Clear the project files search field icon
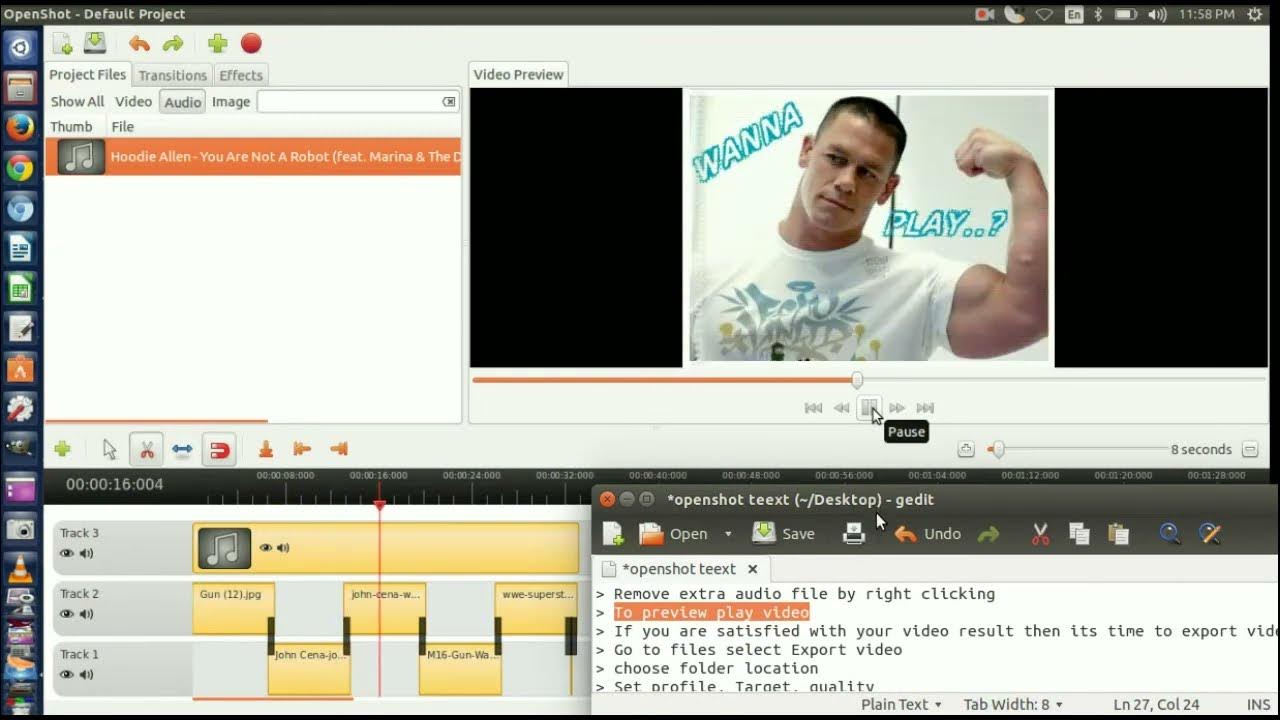The width and height of the screenshot is (1280, 720). (x=449, y=101)
